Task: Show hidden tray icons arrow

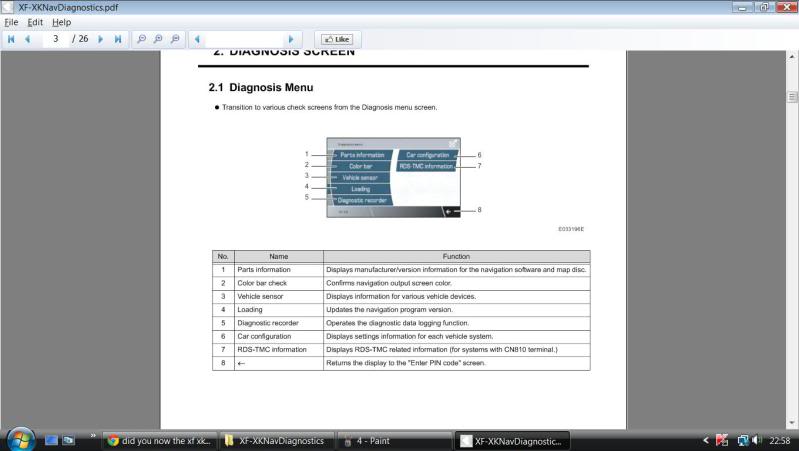Action: [706, 440]
